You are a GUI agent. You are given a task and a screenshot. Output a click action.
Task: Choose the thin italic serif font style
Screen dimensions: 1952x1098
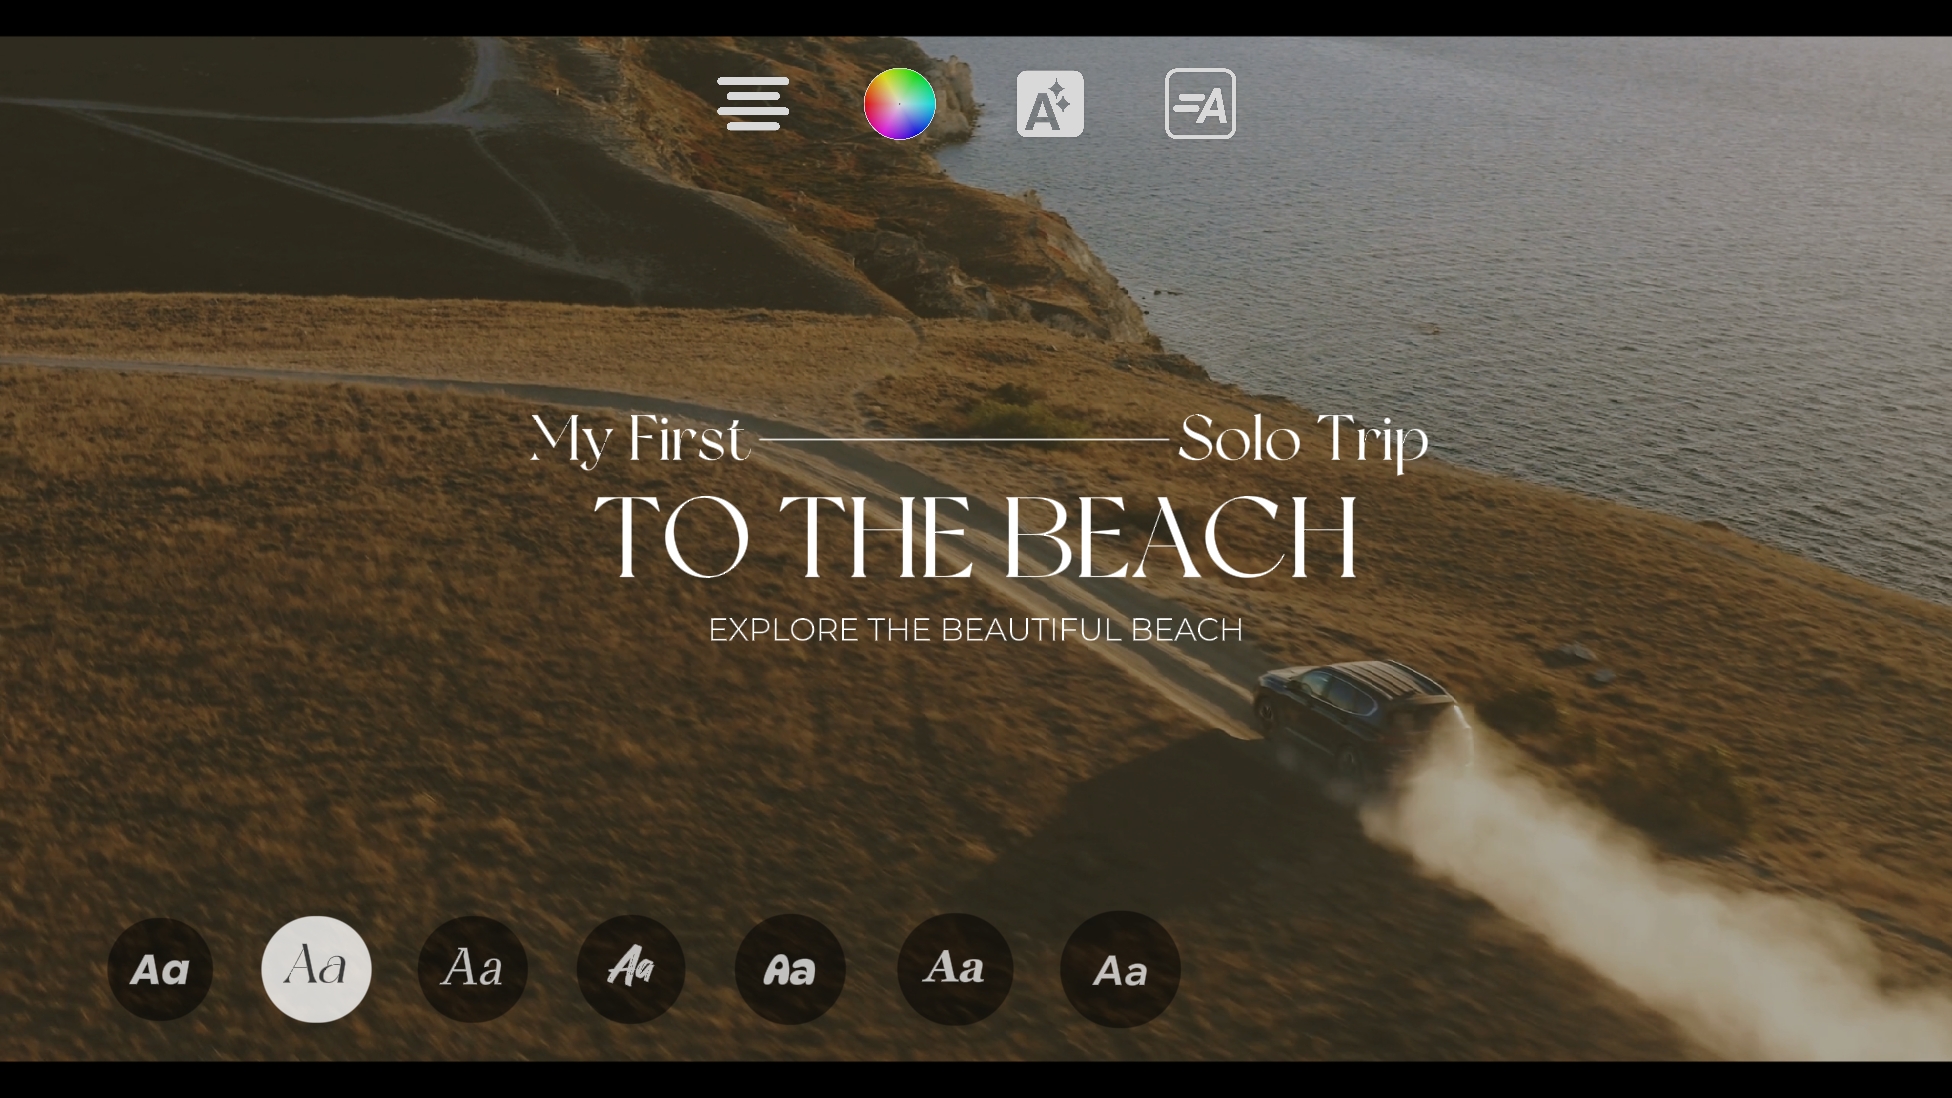(472, 969)
